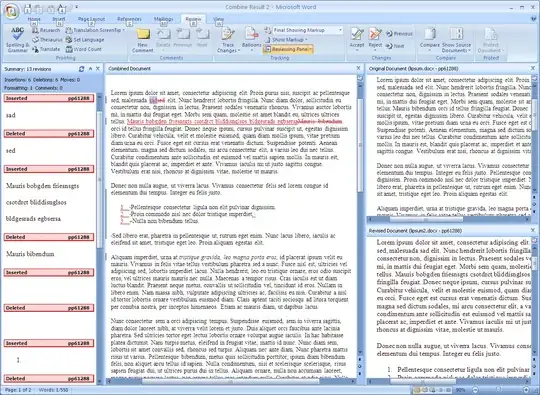Image resolution: width=540 pixels, height=395 pixels.
Task: Click the zoom in plus button
Action: [x=527, y=390]
